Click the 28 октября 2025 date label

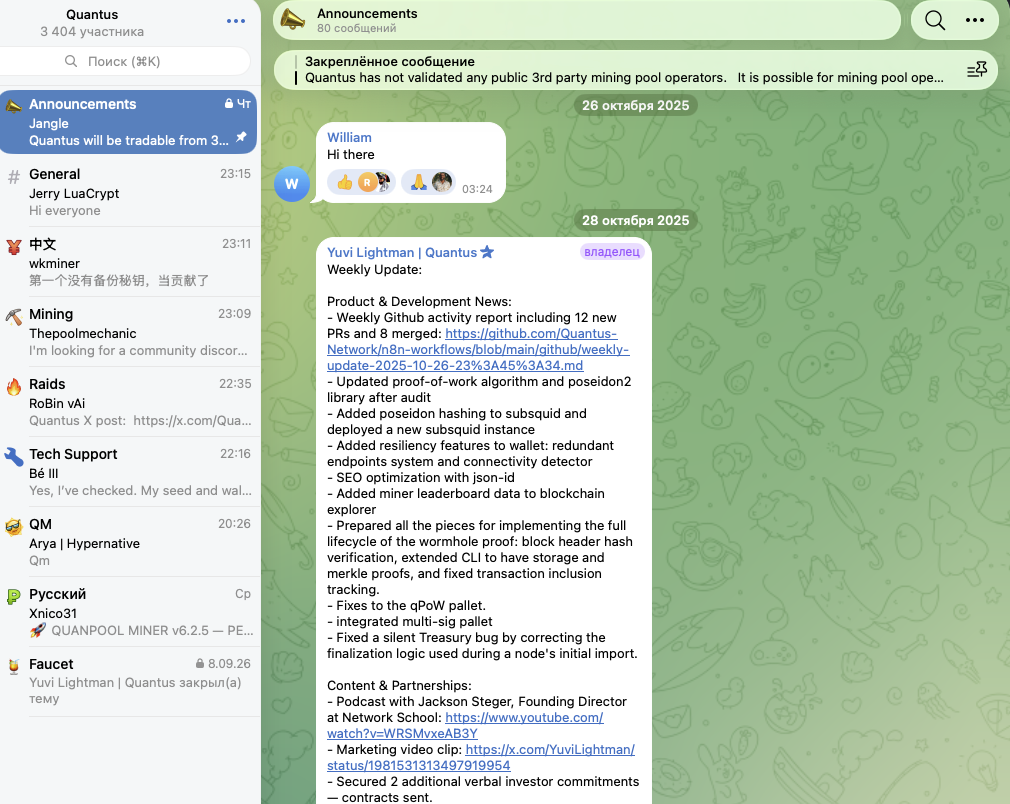pyautogui.click(x=635, y=220)
